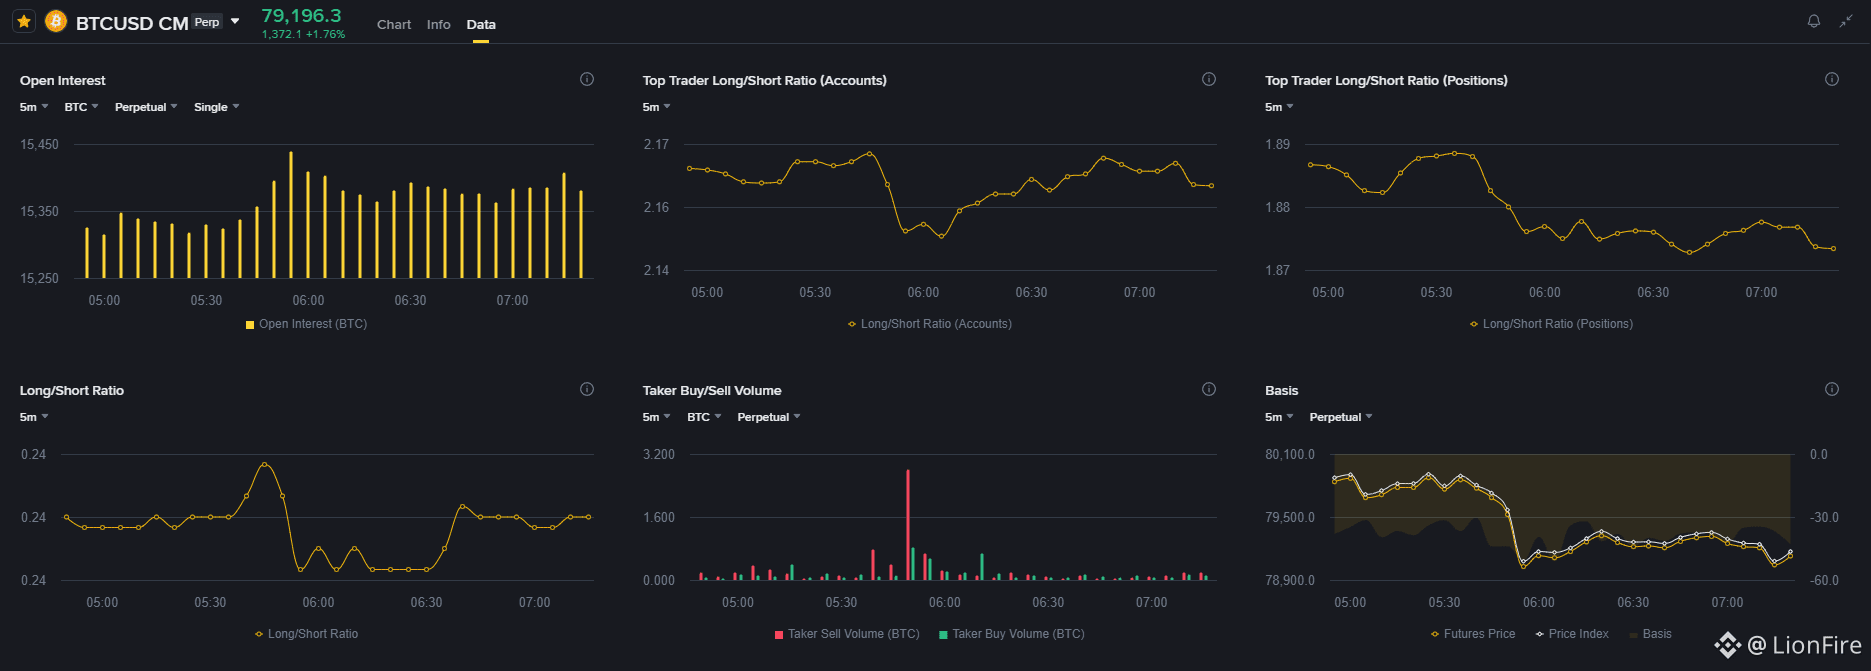Open Perpetual dropdown in Basis panel
The width and height of the screenshot is (1871, 671).
pyautogui.click(x=1341, y=417)
